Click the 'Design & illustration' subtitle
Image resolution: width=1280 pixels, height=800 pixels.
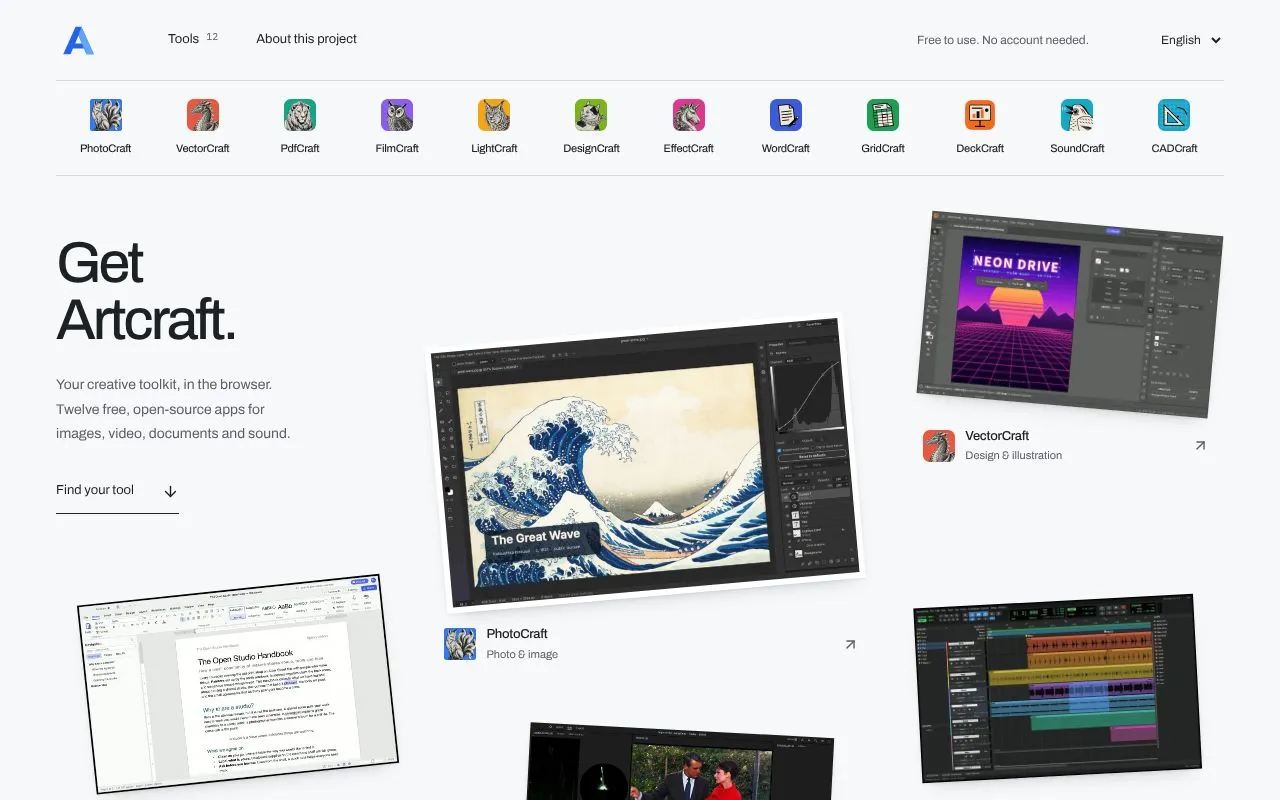[1014, 456]
